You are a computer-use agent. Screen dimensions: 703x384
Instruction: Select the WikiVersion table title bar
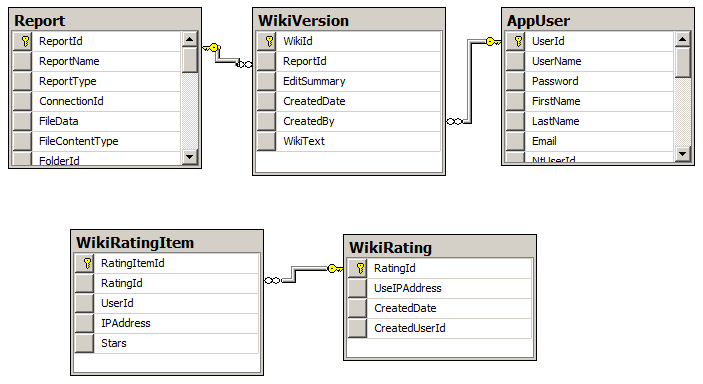349,21
